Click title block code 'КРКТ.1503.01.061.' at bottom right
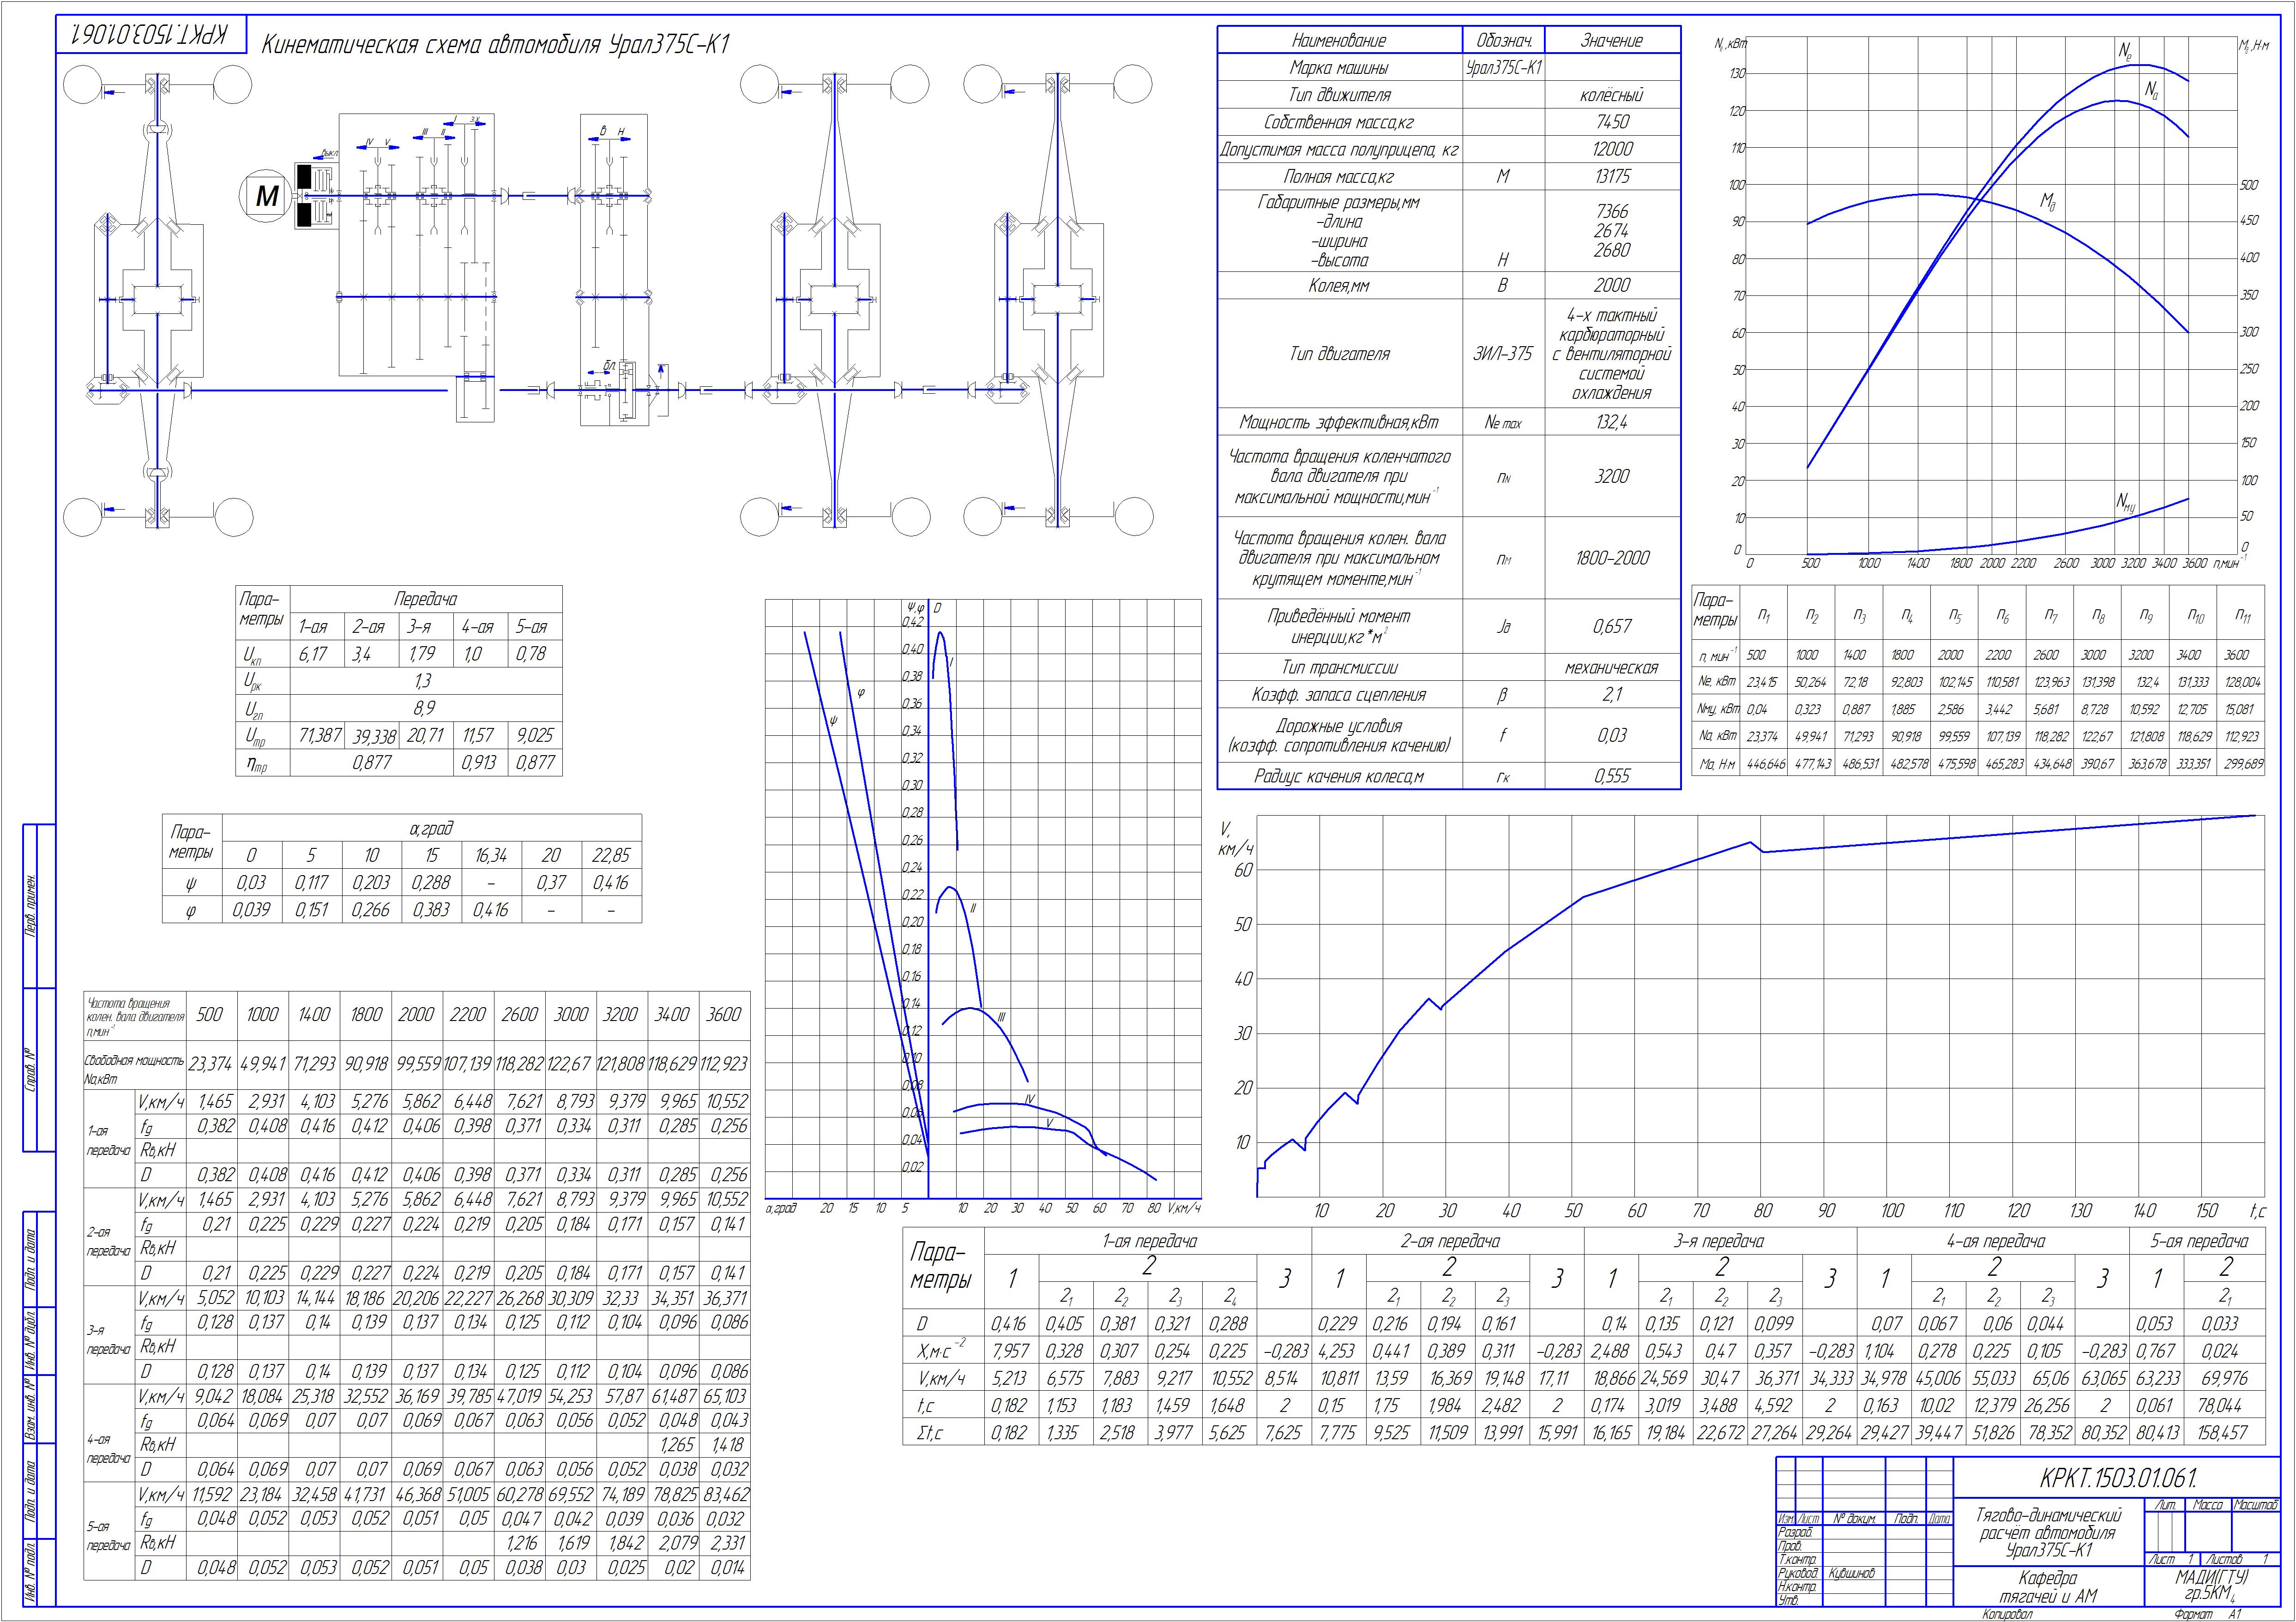The width and height of the screenshot is (2296, 1622). (x=2118, y=1478)
